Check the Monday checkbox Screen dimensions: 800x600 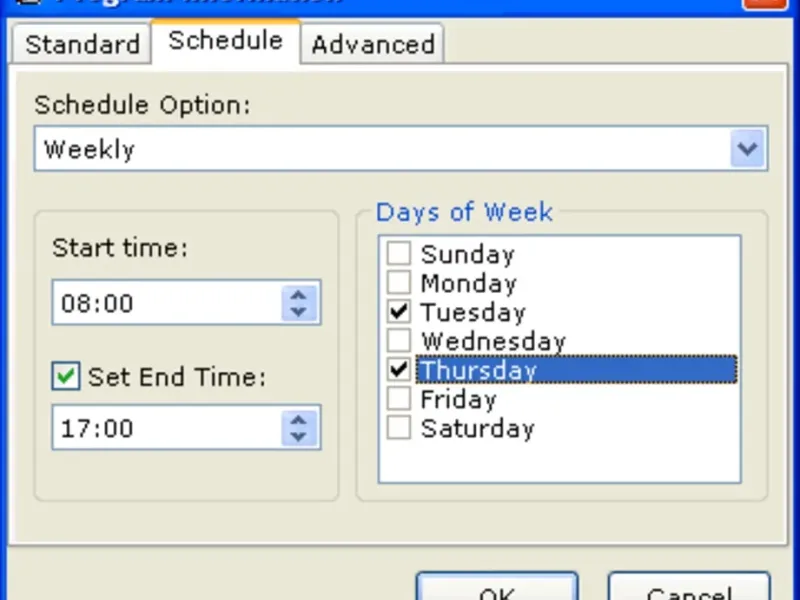[x=399, y=283]
